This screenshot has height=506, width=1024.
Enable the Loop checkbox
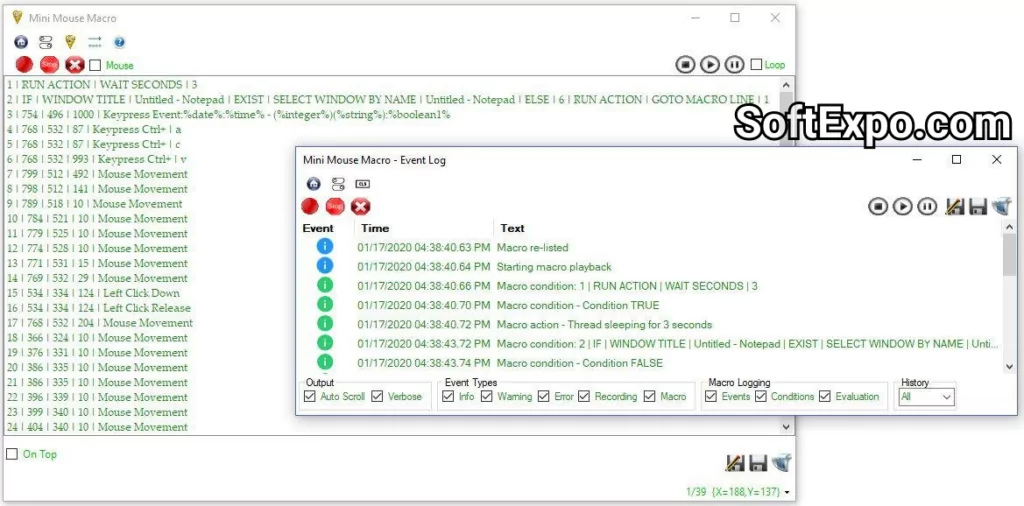[756, 65]
